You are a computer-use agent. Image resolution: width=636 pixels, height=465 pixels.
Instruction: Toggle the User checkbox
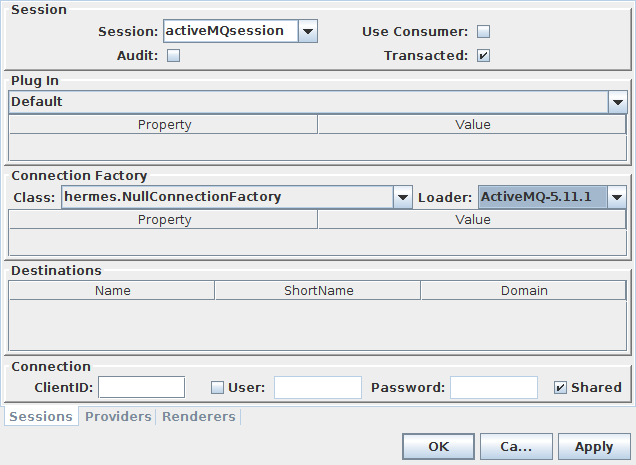218,387
